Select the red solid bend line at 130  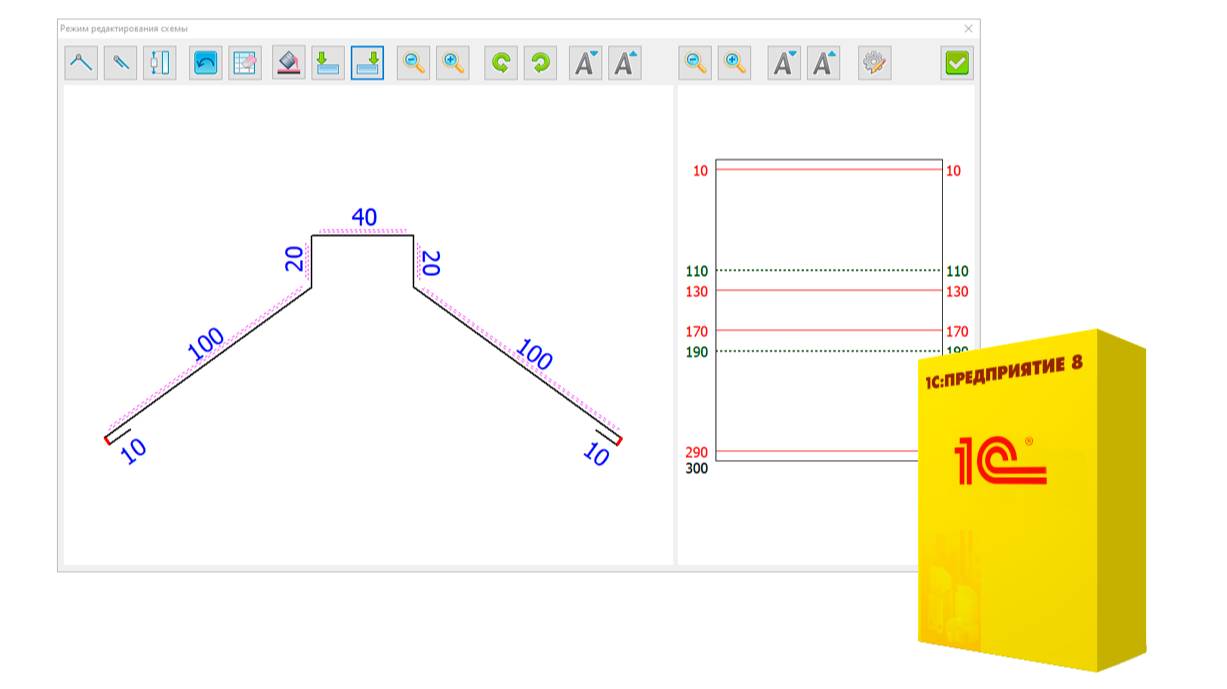tap(829, 291)
